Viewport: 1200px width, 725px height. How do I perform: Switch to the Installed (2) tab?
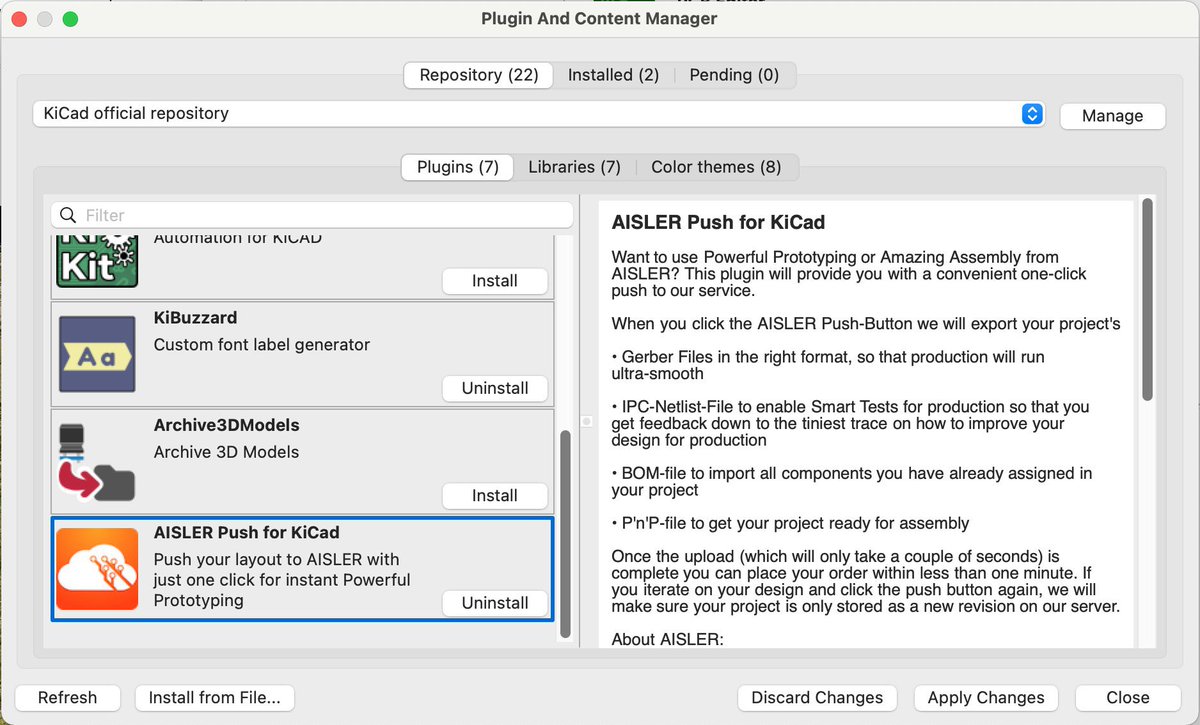click(613, 75)
